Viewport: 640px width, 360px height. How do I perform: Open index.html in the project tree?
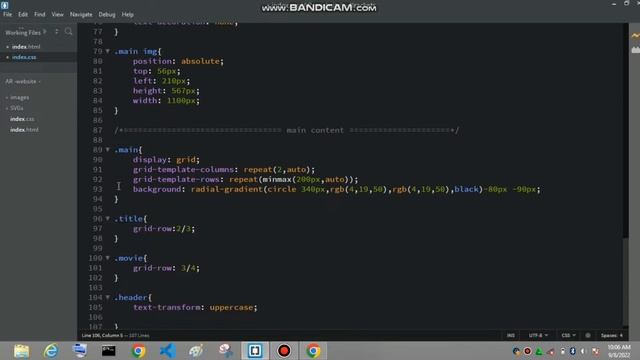pyautogui.click(x=24, y=129)
